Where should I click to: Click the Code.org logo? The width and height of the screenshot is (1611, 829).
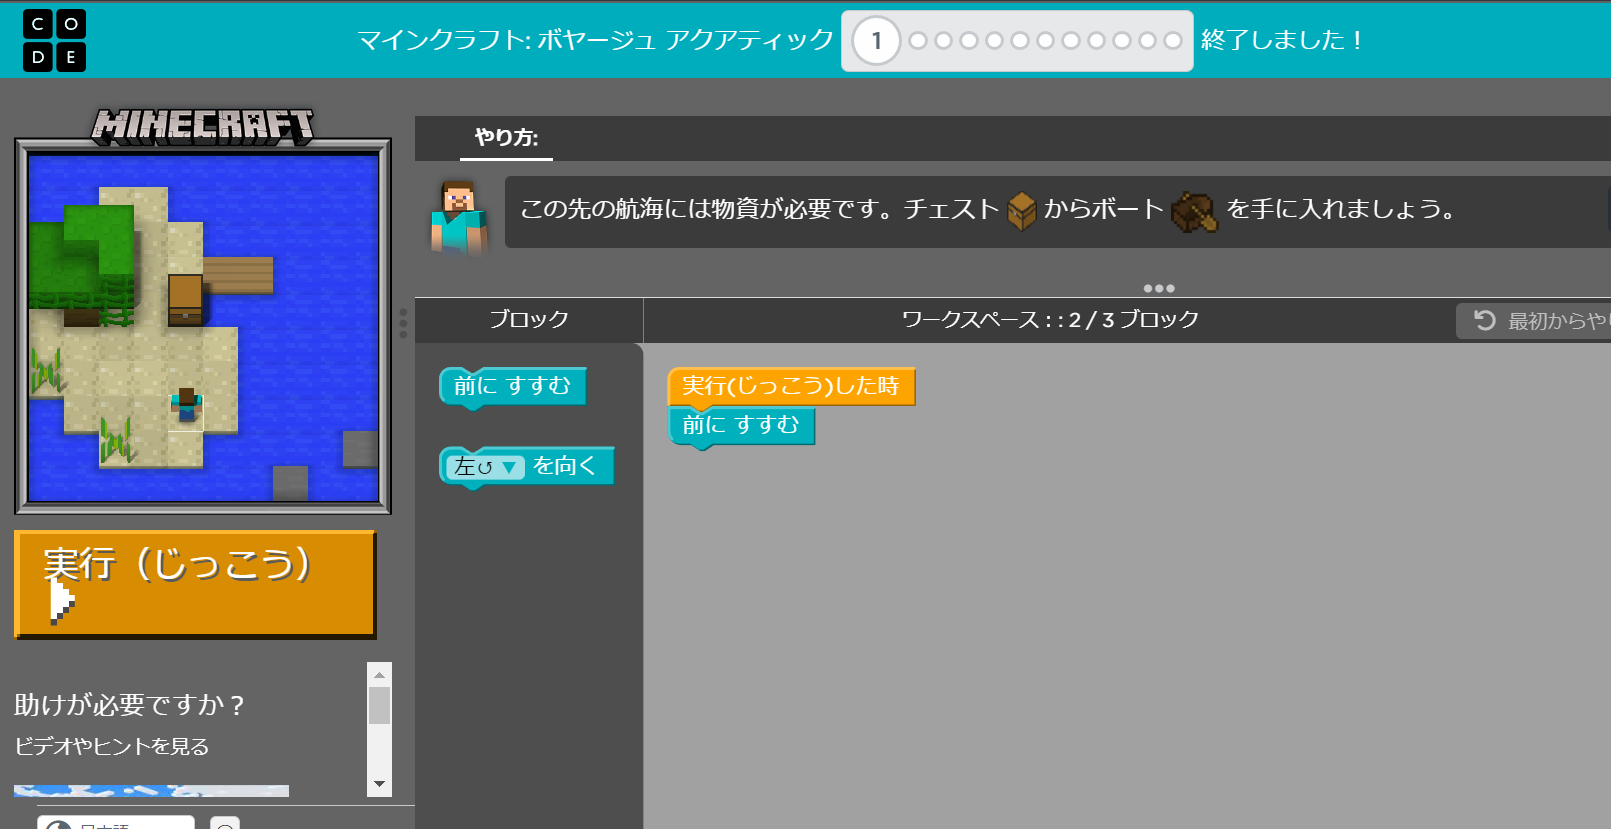tap(54, 40)
